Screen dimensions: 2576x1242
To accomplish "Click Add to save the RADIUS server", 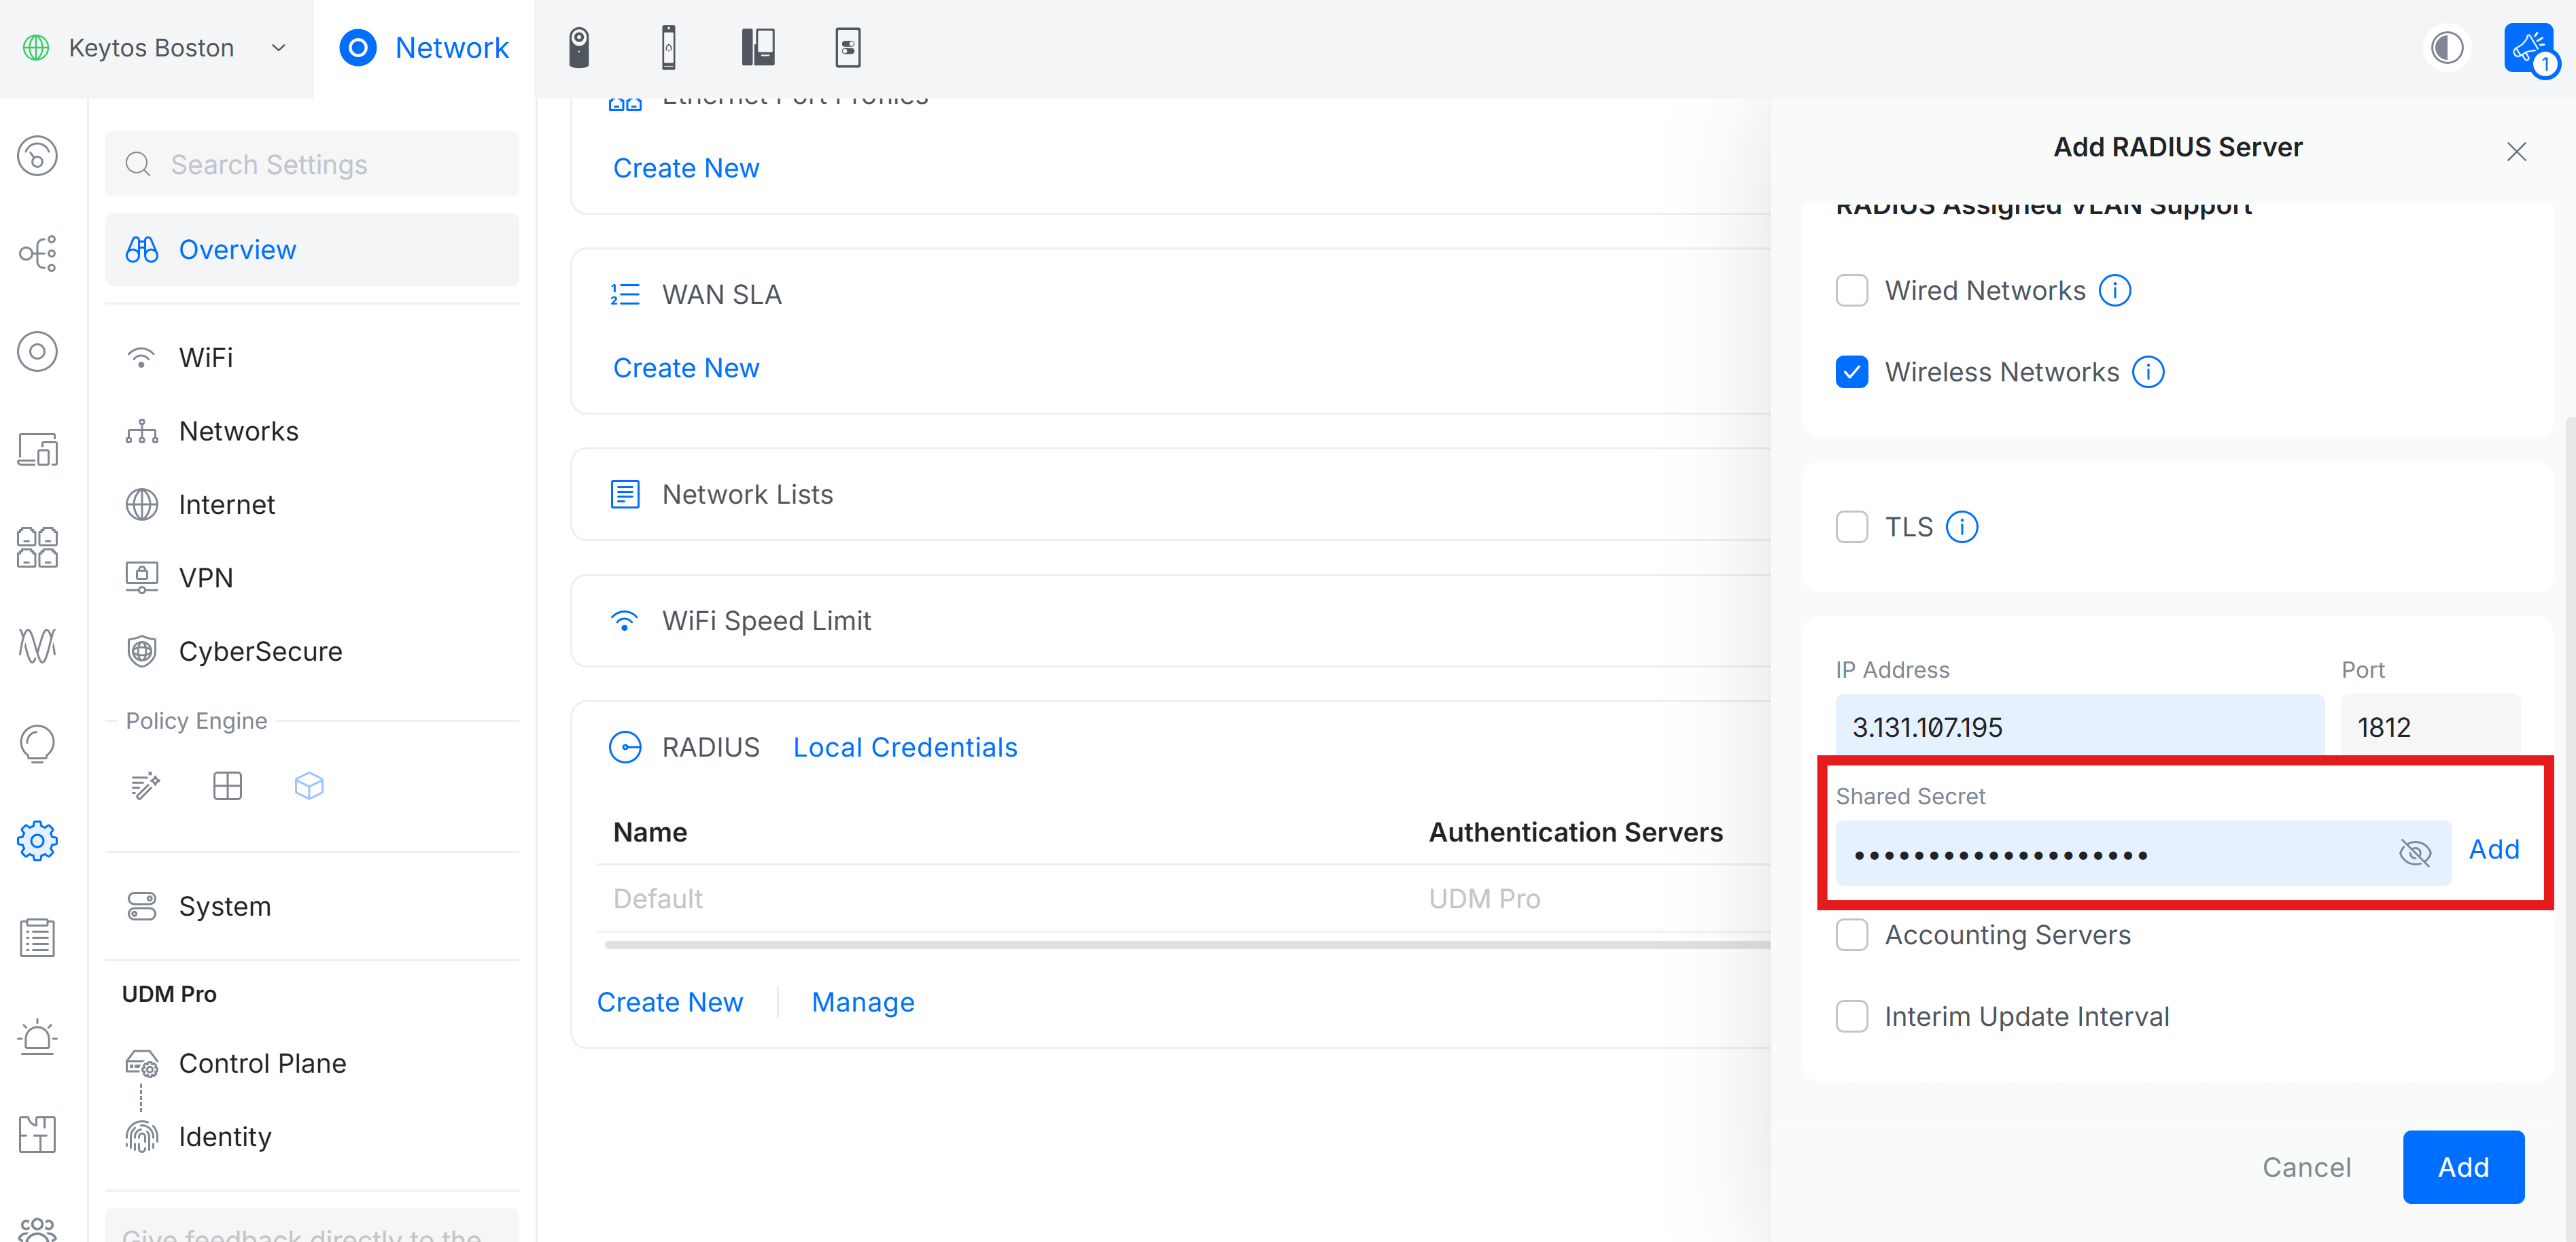I will coord(2463,1166).
